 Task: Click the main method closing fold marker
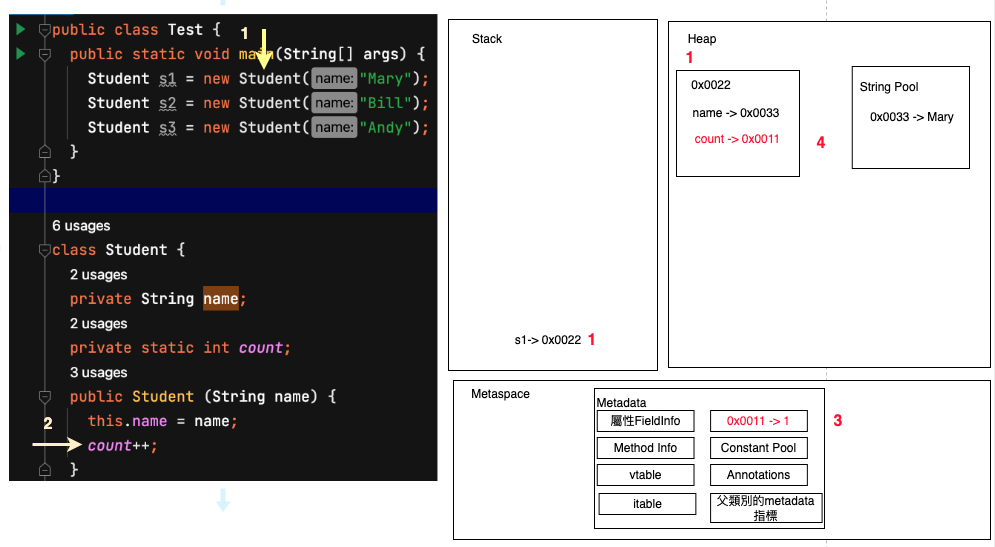44,152
